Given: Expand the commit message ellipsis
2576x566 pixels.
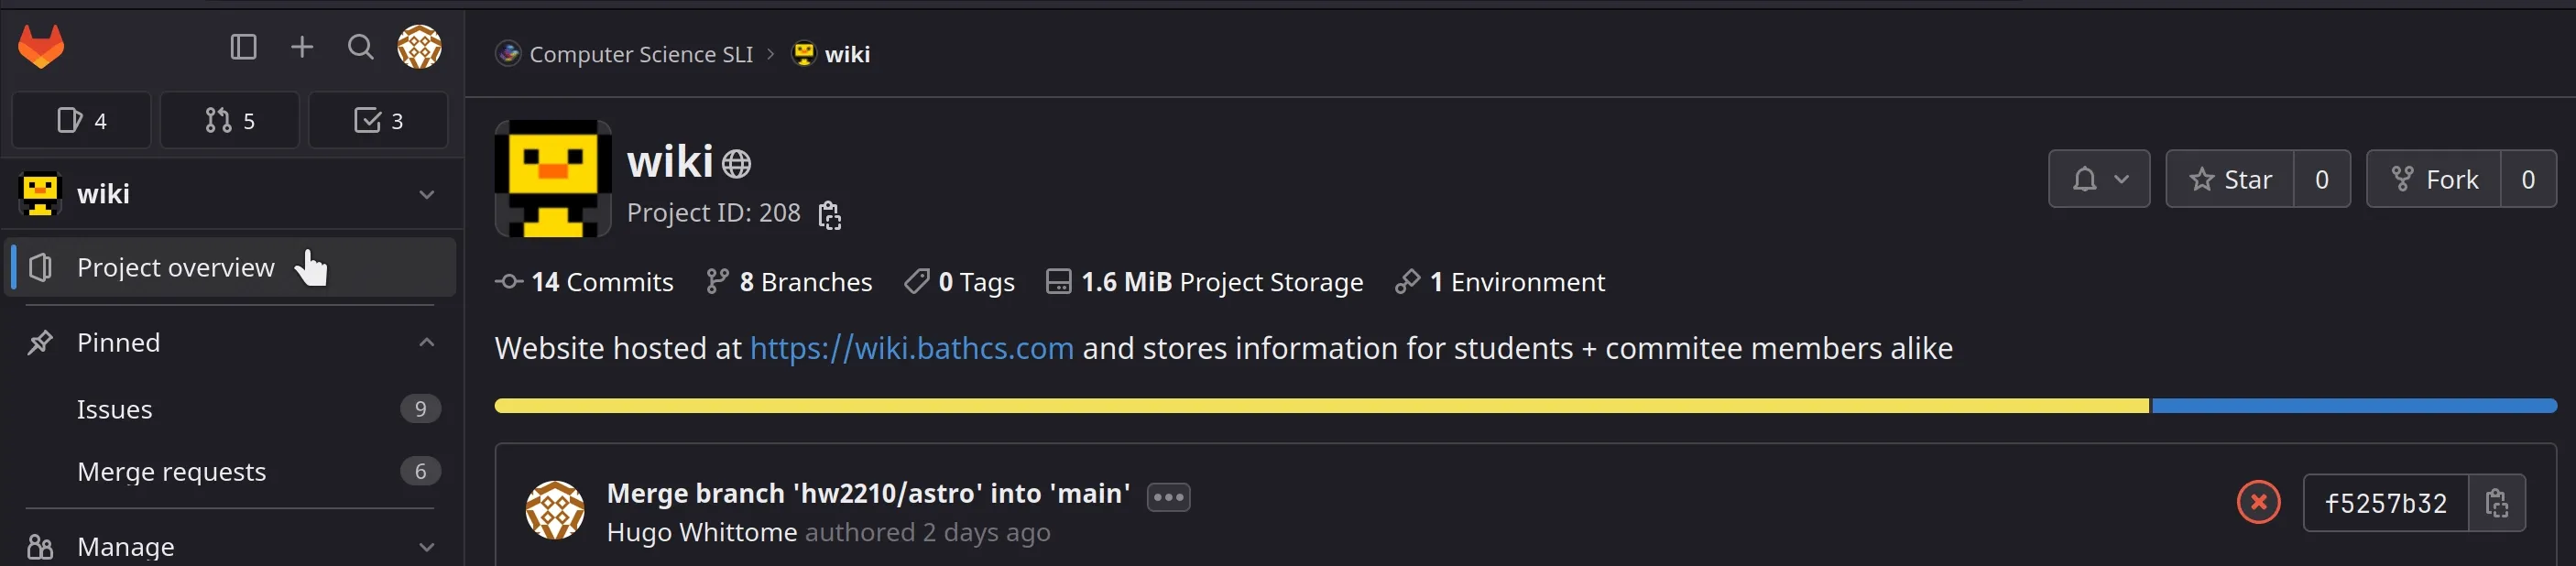Looking at the screenshot, I should click(x=1167, y=496).
